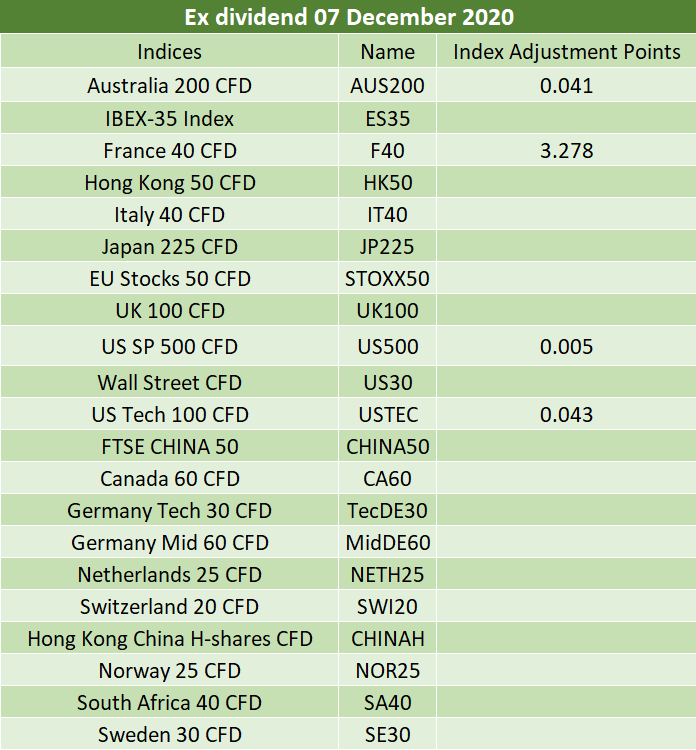Select the 'Wall Street CFD' cell
Image resolution: width=696 pixels, height=750 pixels.
[x=169, y=382]
